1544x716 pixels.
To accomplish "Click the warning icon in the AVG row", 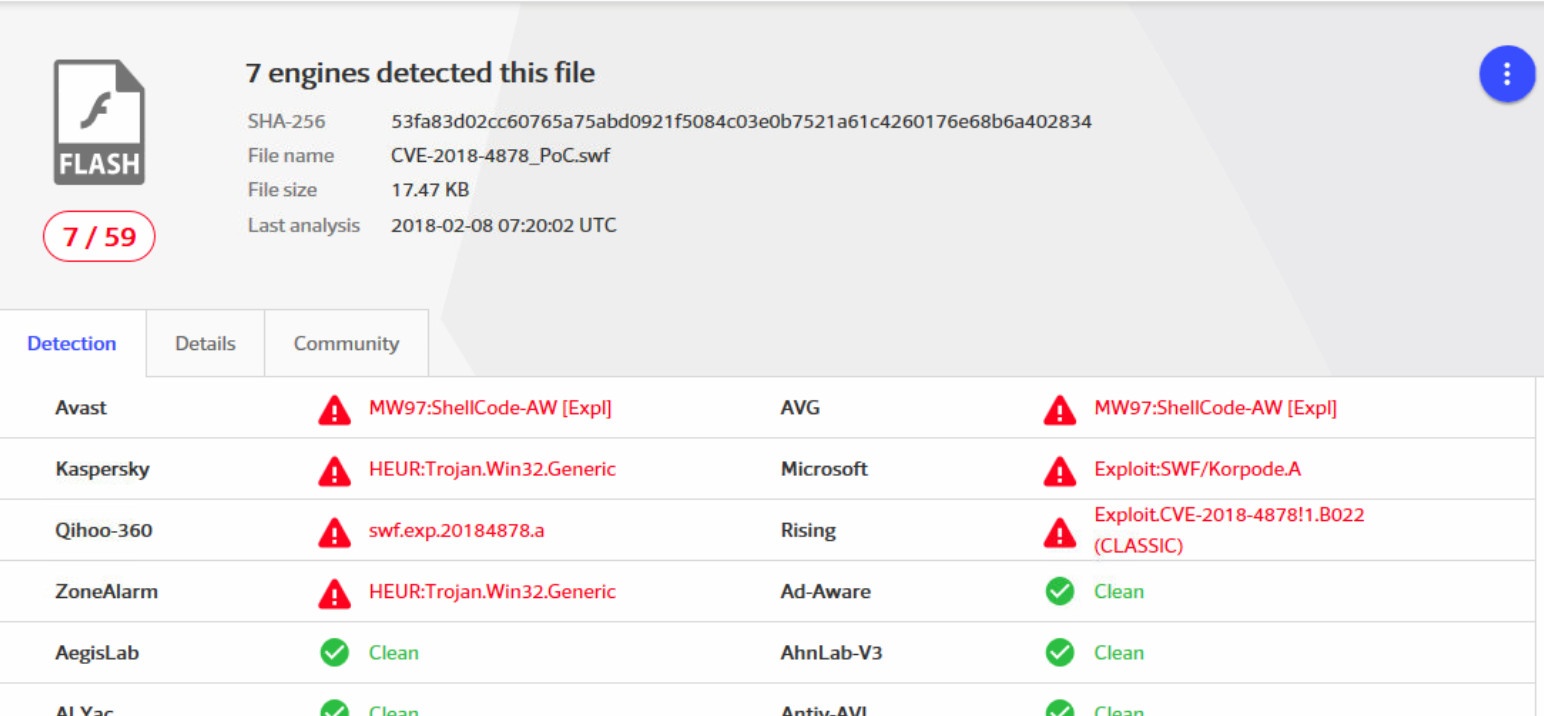I will coord(1059,409).
